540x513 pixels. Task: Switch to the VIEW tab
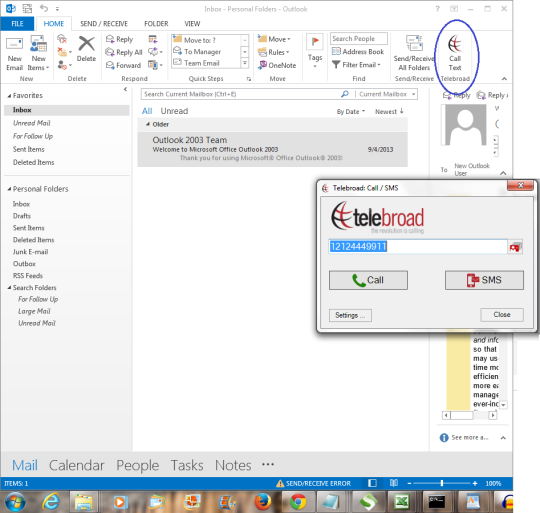click(x=192, y=24)
